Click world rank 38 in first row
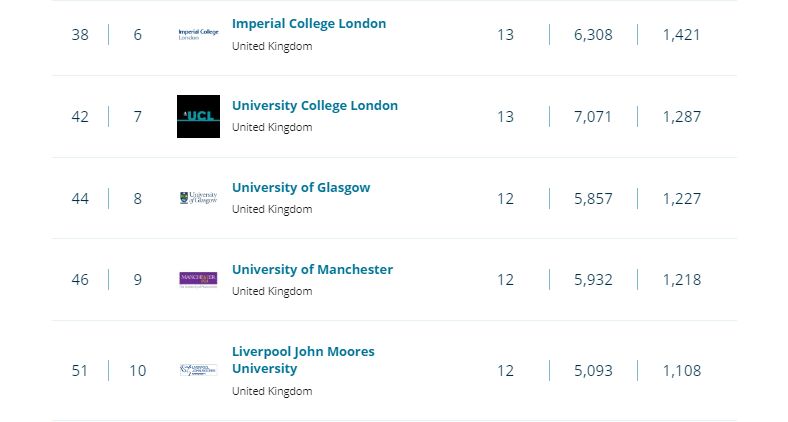 point(80,35)
